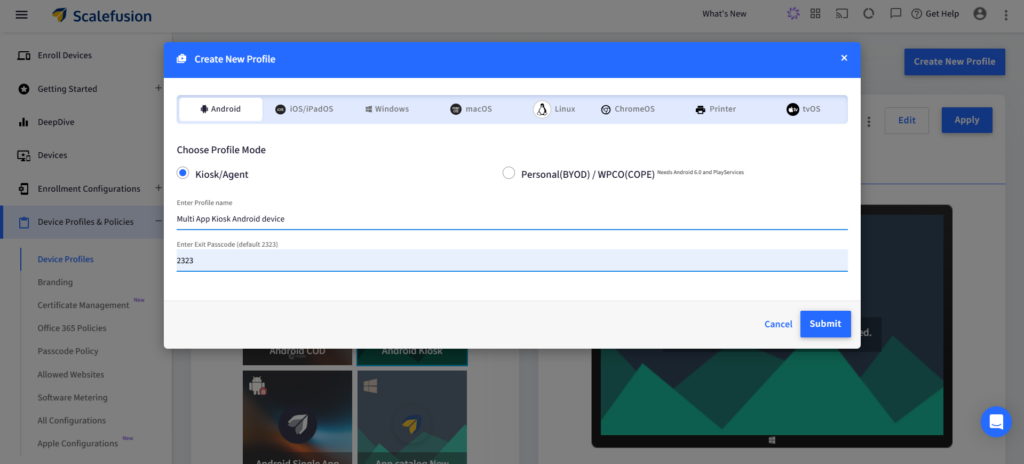Click the DeepDive bar chart icon
The image size is (1024, 464).
(x=24, y=122)
